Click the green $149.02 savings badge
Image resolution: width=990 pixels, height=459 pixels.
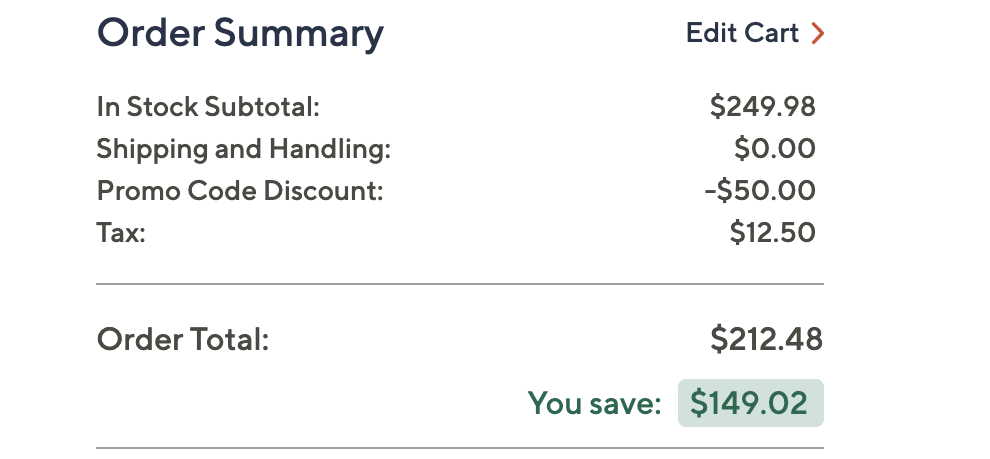(750, 403)
